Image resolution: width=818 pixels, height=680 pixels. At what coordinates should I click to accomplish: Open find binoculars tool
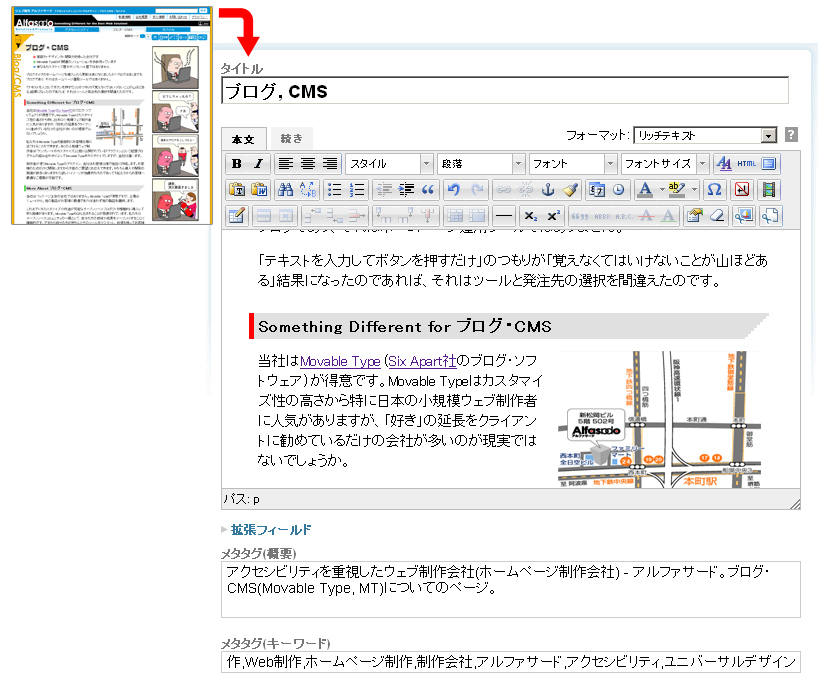pos(285,189)
